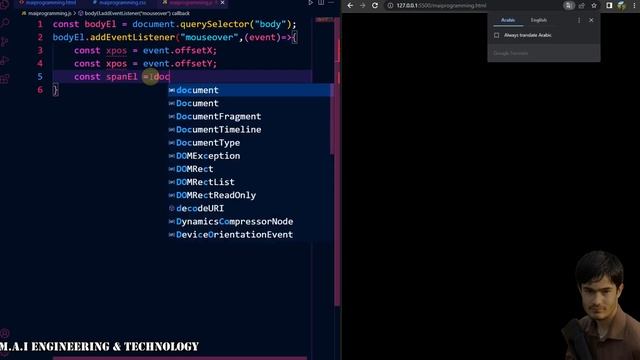Choose the 'decodeURI' suggestion
The image size is (640, 360).
click(x=250, y=208)
